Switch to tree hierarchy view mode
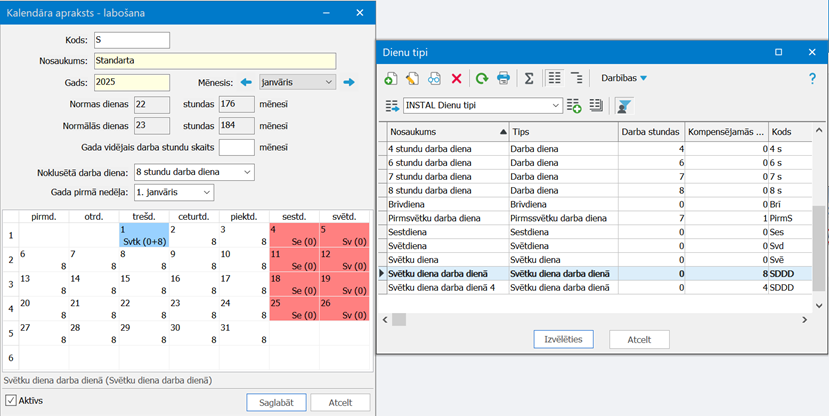Image resolution: width=829 pixels, height=416 pixels. coord(576,78)
